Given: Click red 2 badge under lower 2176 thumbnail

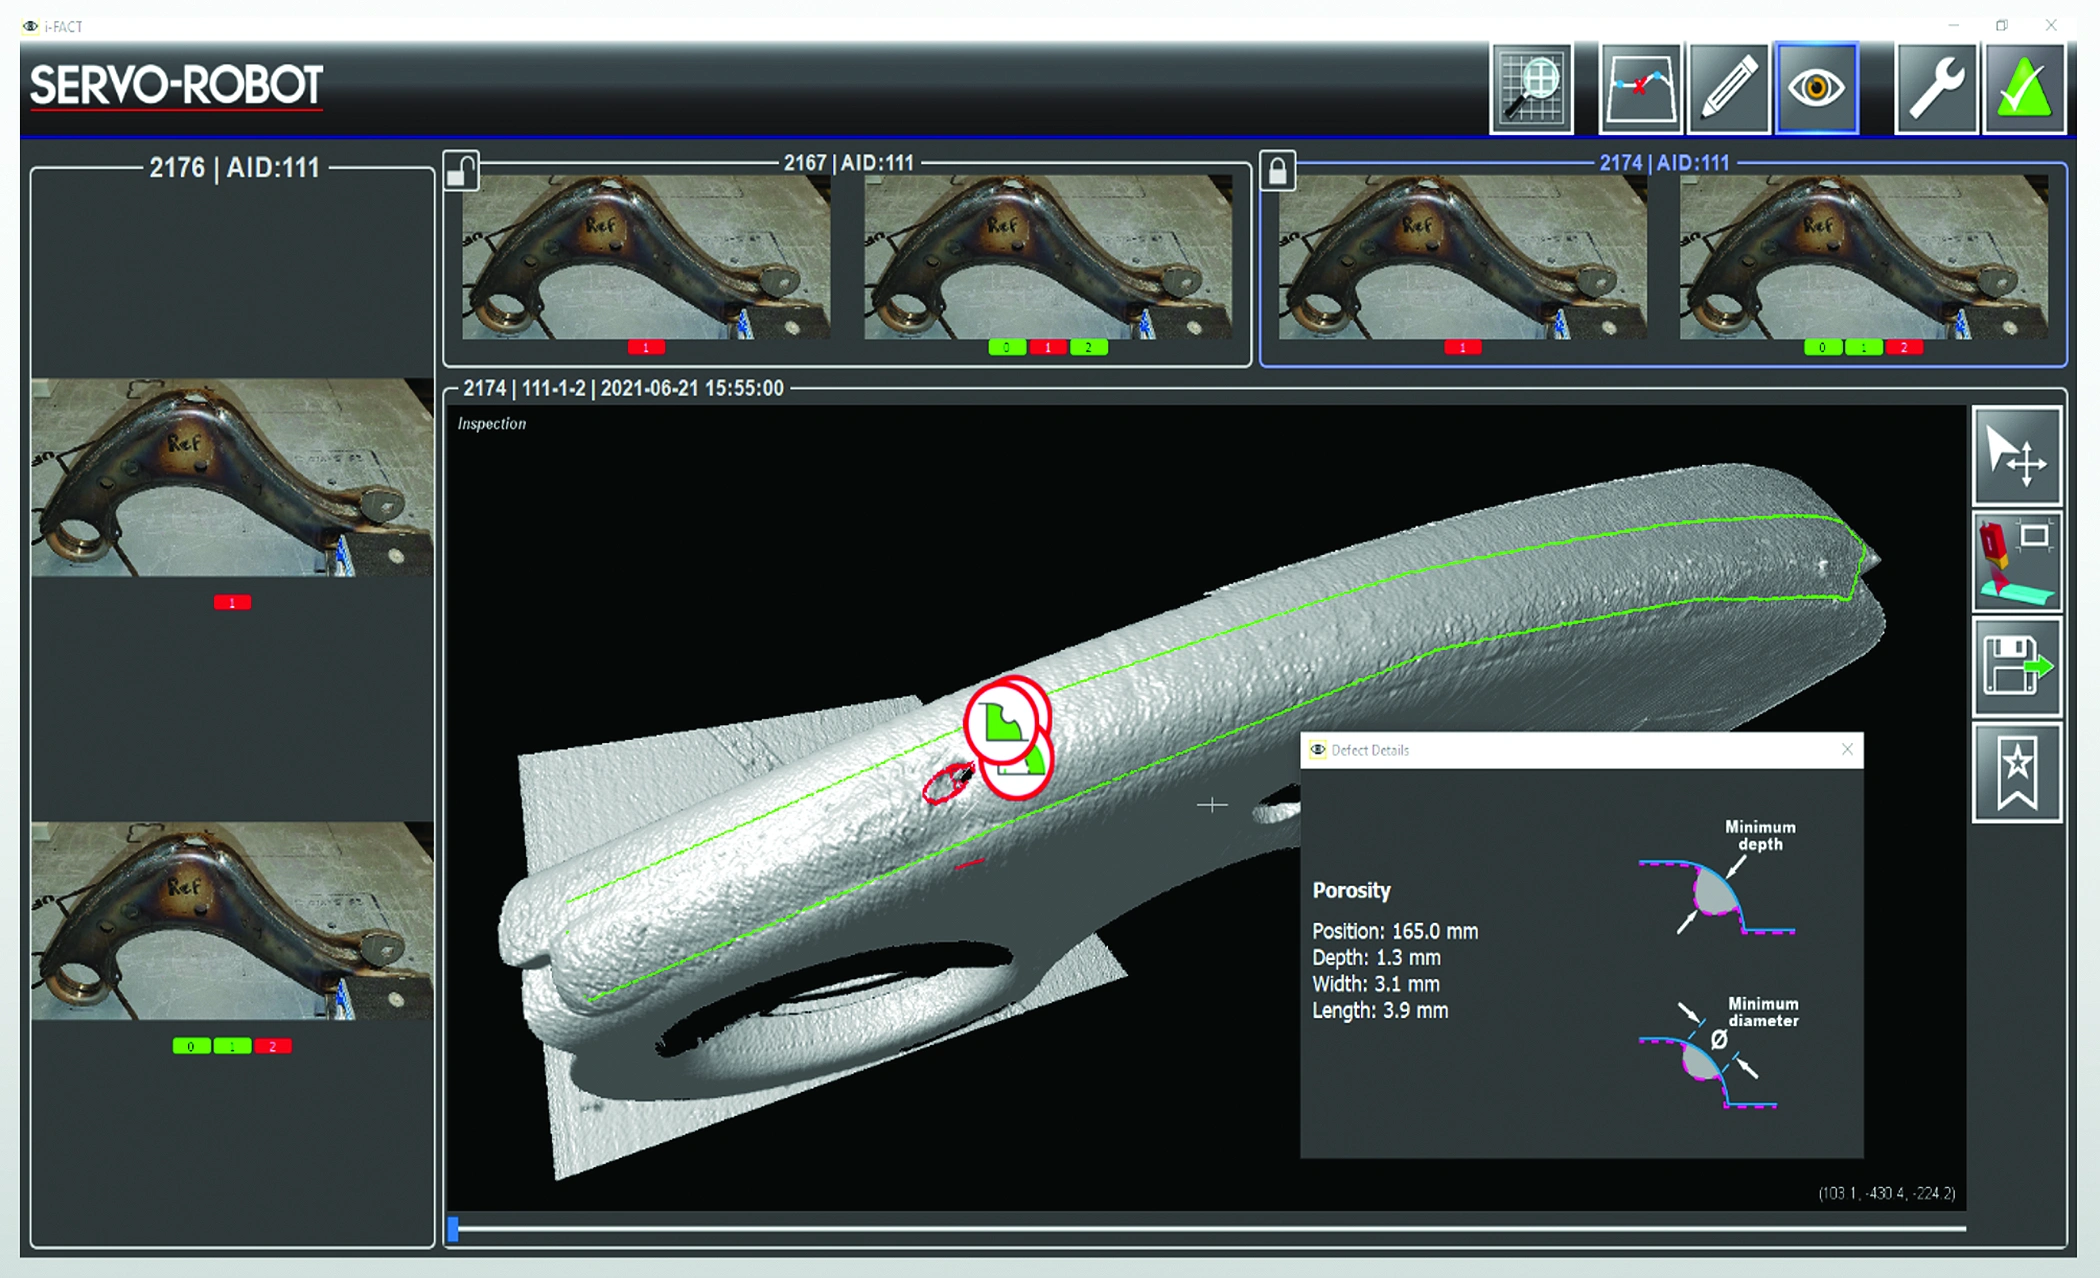Looking at the screenshot, I should [272, 1046].
